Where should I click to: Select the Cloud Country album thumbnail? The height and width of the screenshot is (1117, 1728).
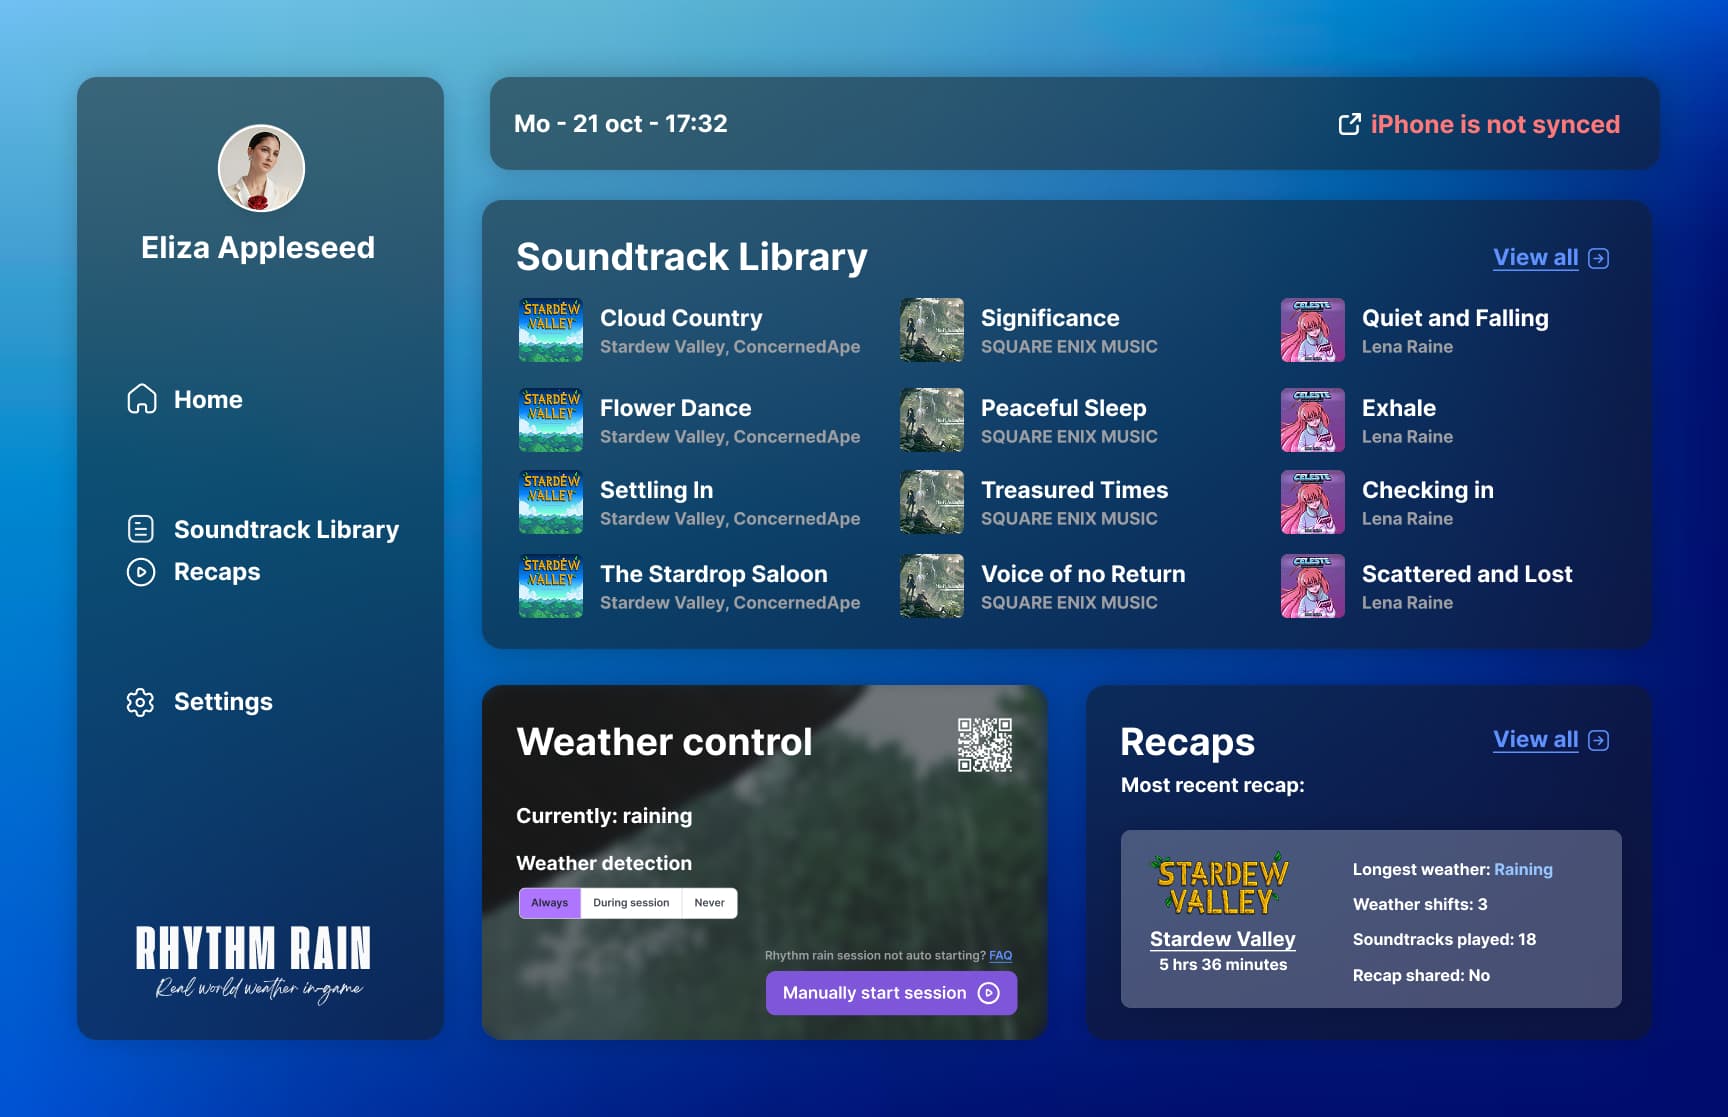click(x=551, y=330)
